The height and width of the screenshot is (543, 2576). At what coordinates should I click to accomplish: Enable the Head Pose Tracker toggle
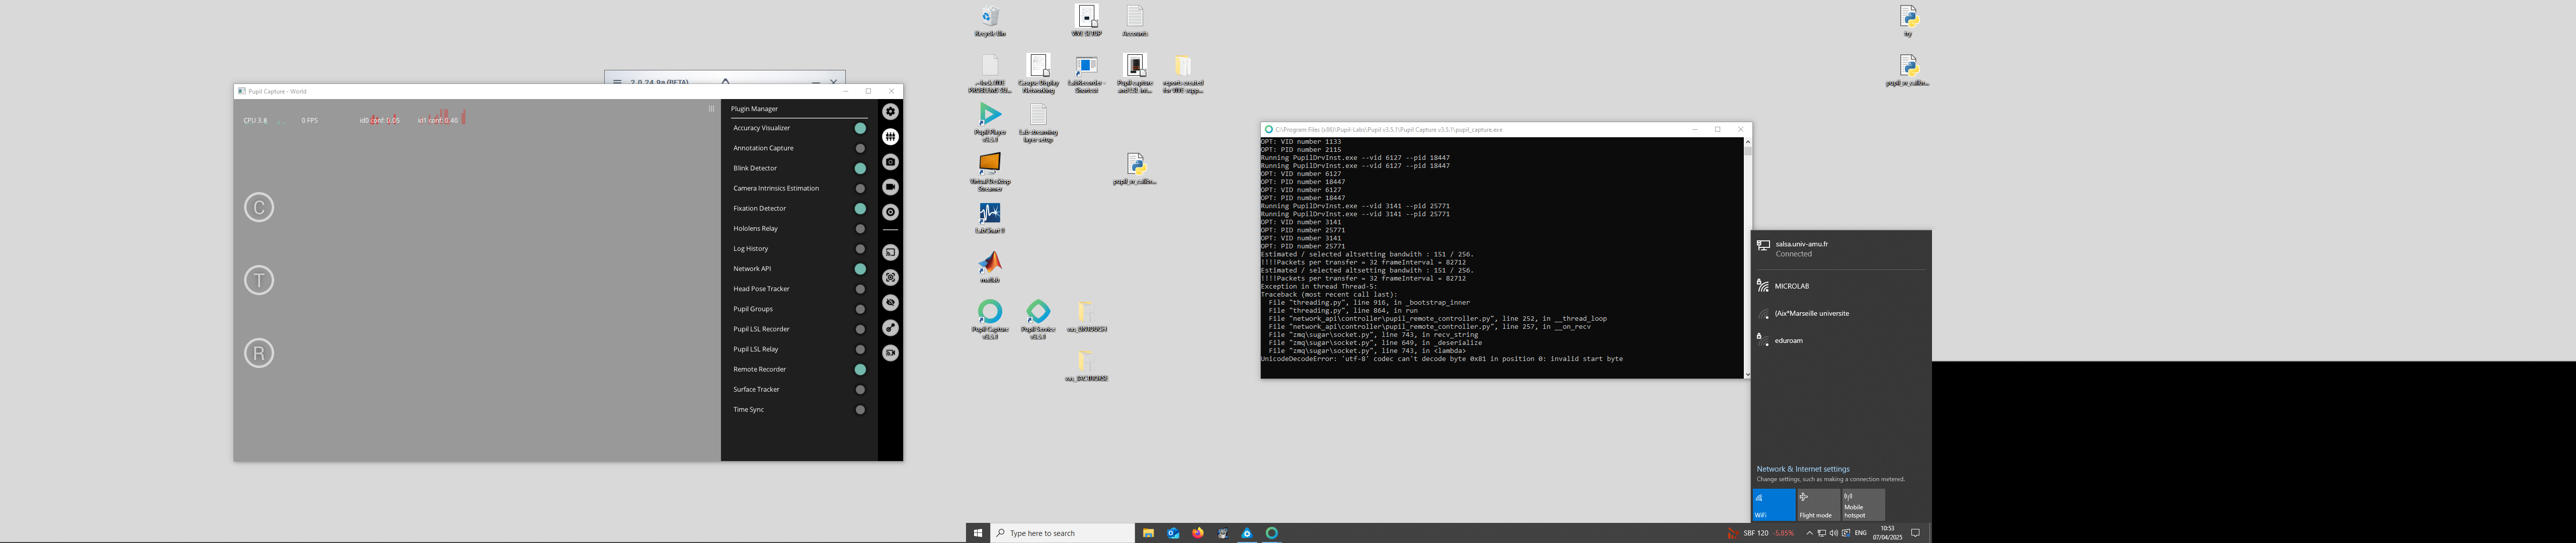859,288
